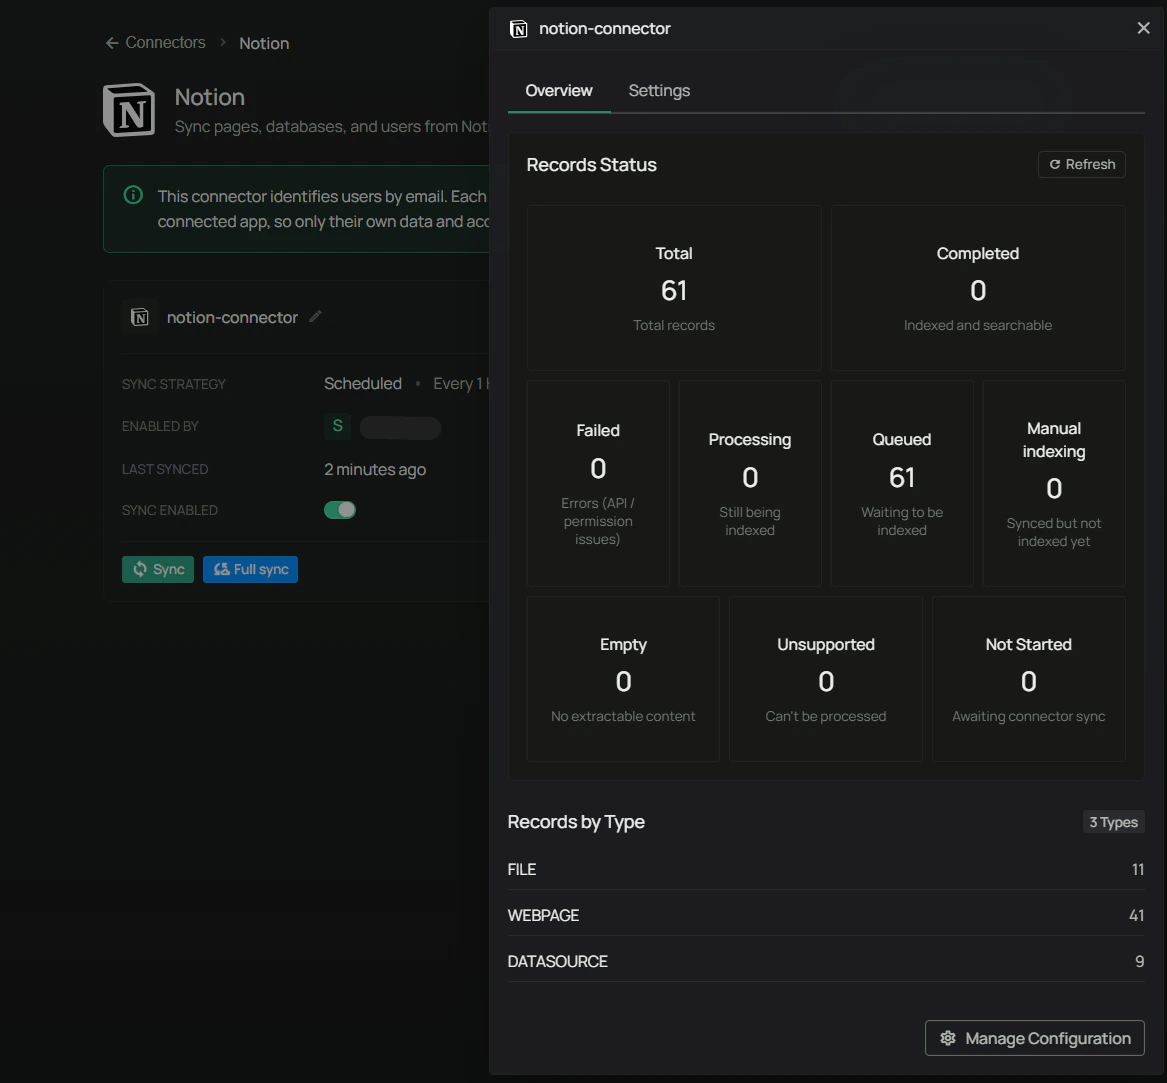
Task: Click the notion-connector name in the background card
Action: click(x=232, y=318)
